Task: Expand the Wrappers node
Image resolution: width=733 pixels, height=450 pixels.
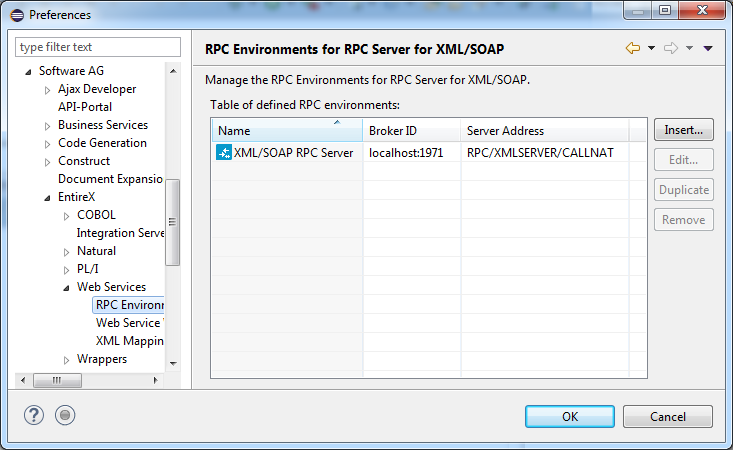Action: [66, 360]
